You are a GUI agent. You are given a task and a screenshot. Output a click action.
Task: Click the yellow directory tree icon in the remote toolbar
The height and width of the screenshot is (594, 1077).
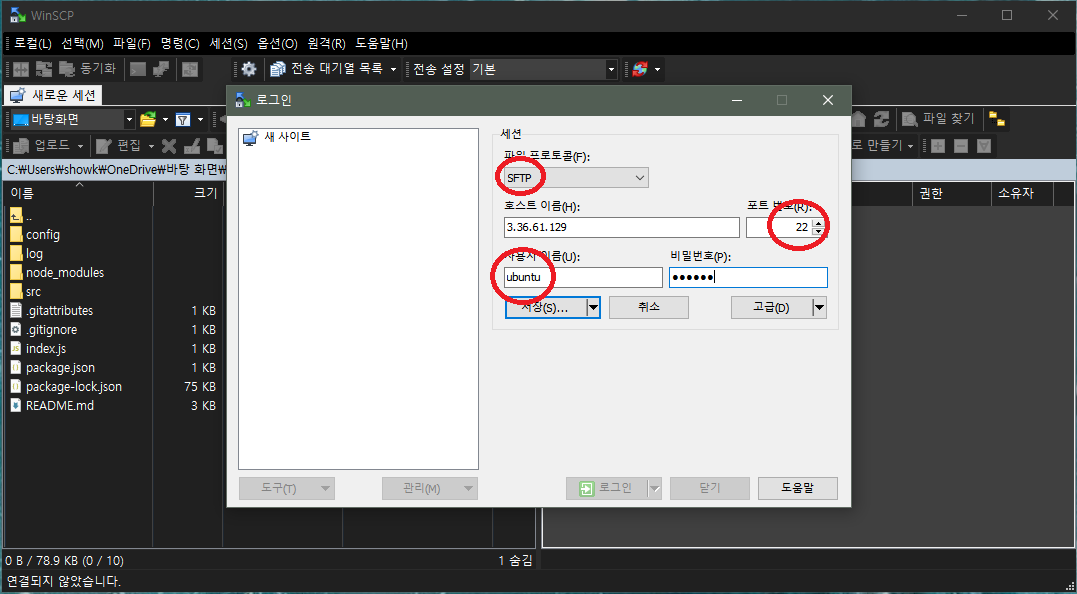pyautogui.click(x=997, y=119)
